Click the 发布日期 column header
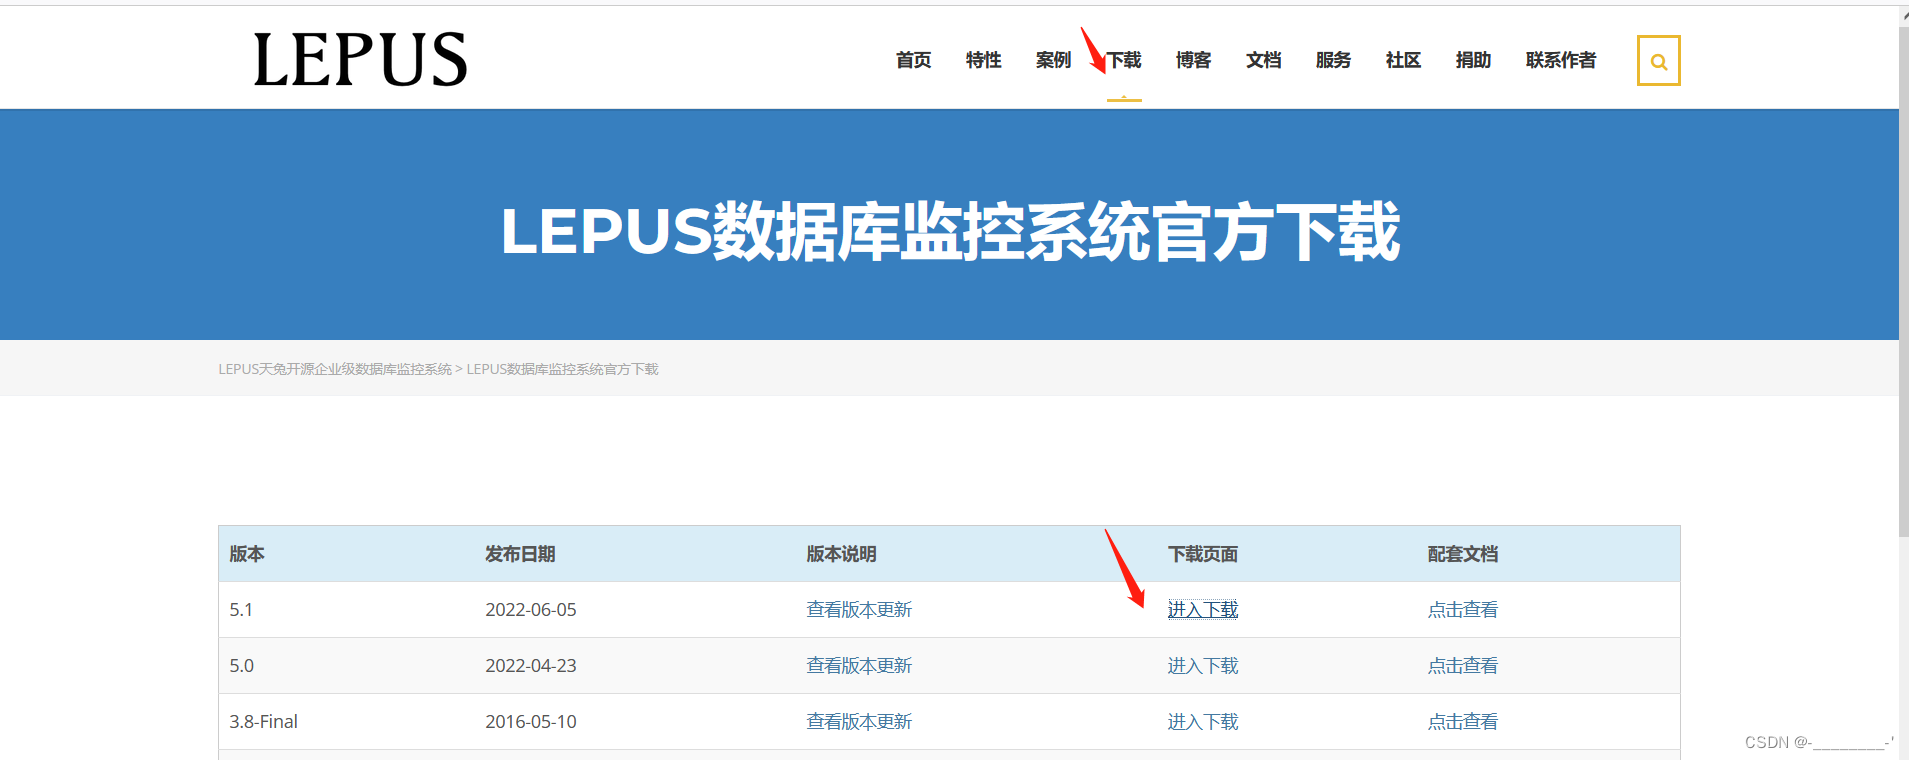1909x760 pixels. pyautogui.click(x=520, y=554)
